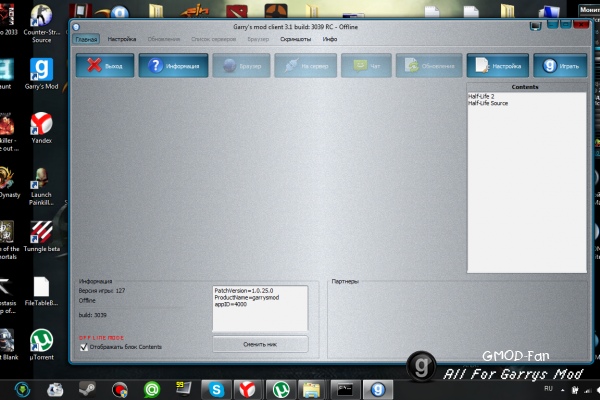Click the Браузер globe toolbar button
This screenshot has width=600, height=400.
[241, 66]
